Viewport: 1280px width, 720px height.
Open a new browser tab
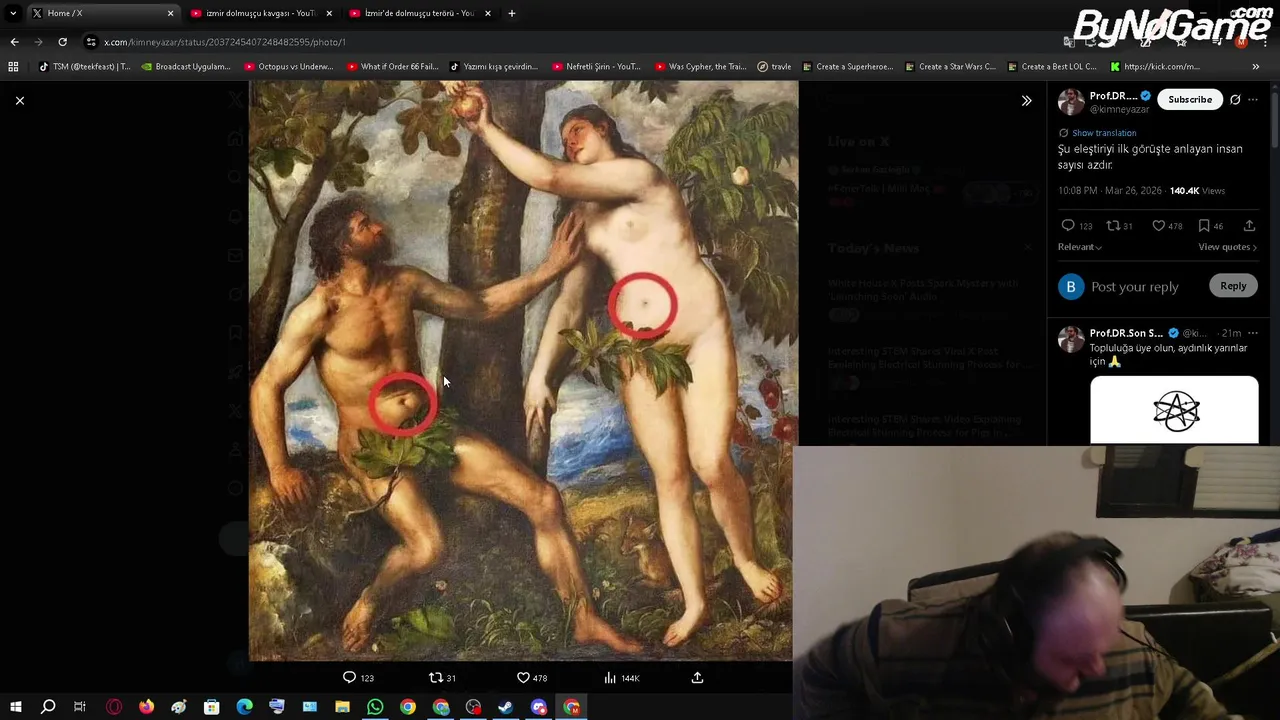511,13
